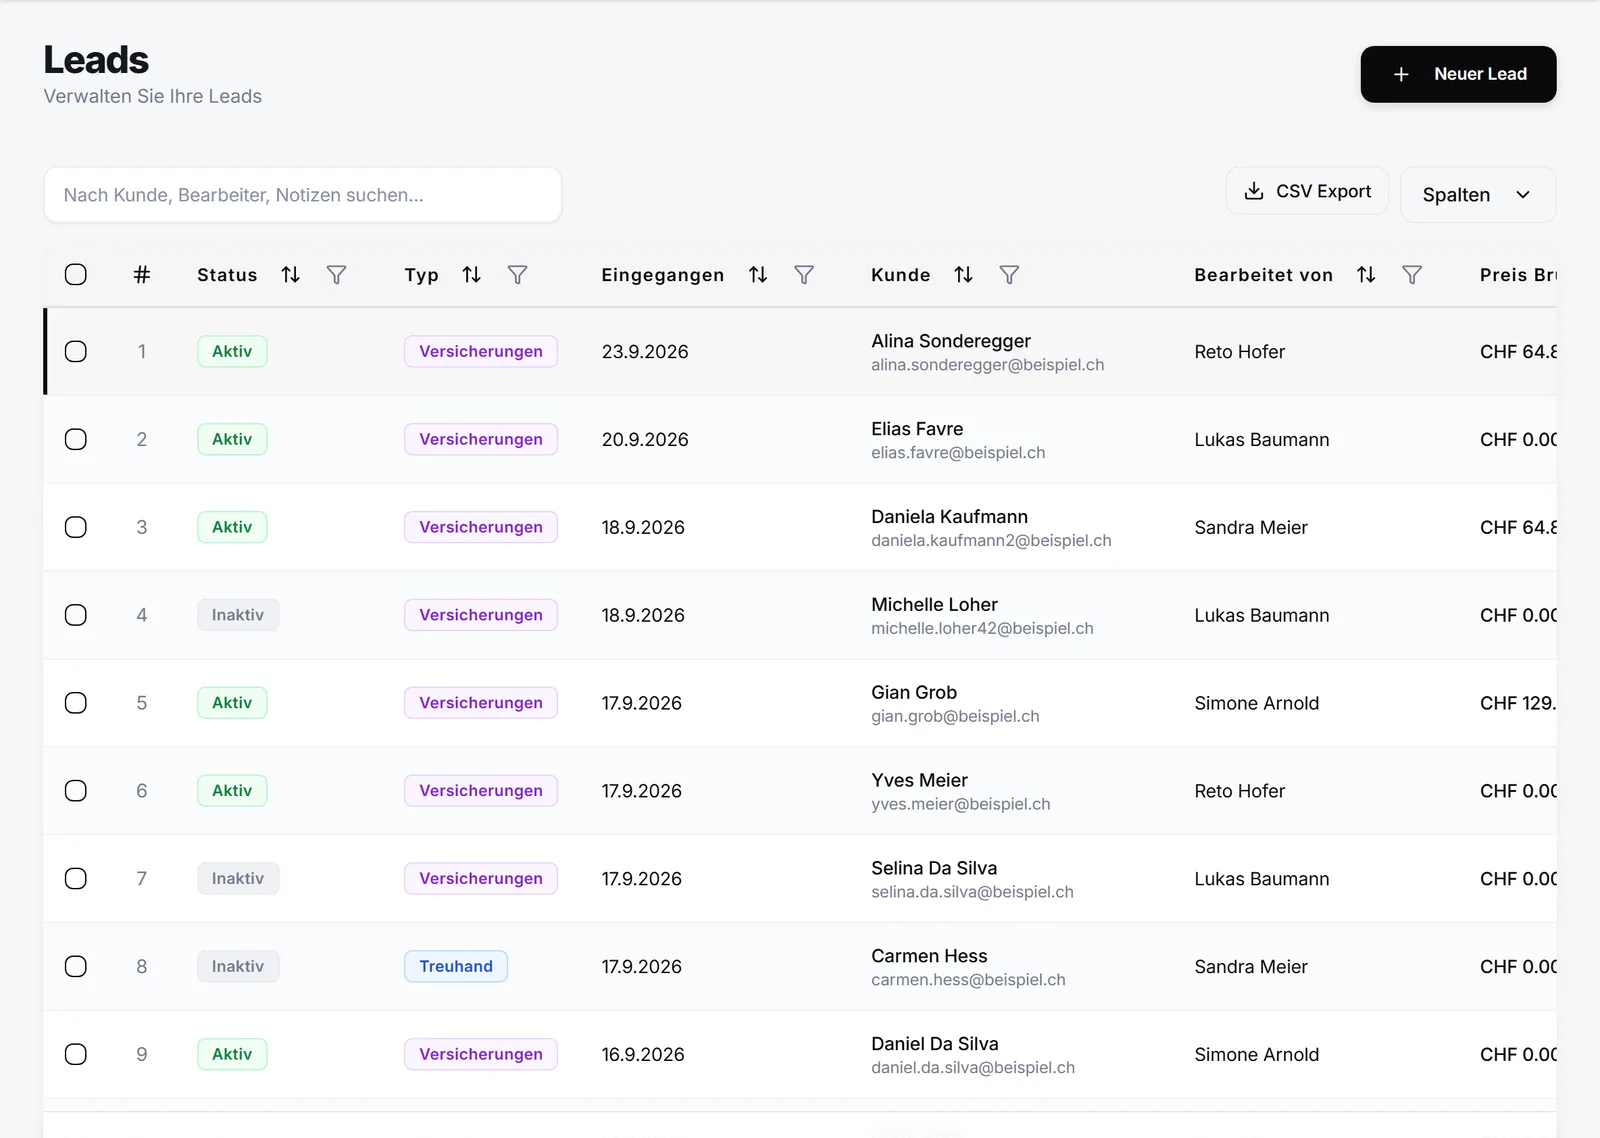Check the Gian Grob row checkbox
This screenshot has height=1138, width=1600.
(76, 704)
